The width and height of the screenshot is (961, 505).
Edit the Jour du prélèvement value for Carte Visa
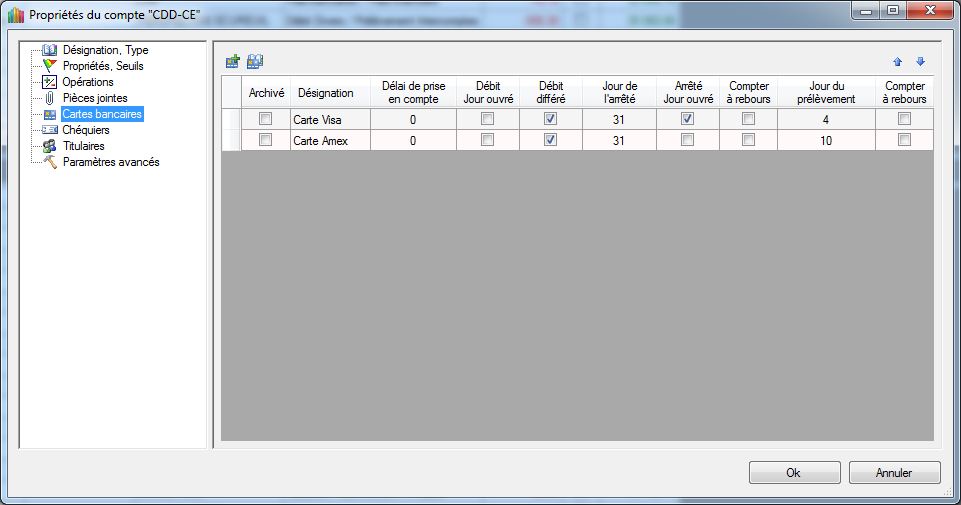point(826,119)
